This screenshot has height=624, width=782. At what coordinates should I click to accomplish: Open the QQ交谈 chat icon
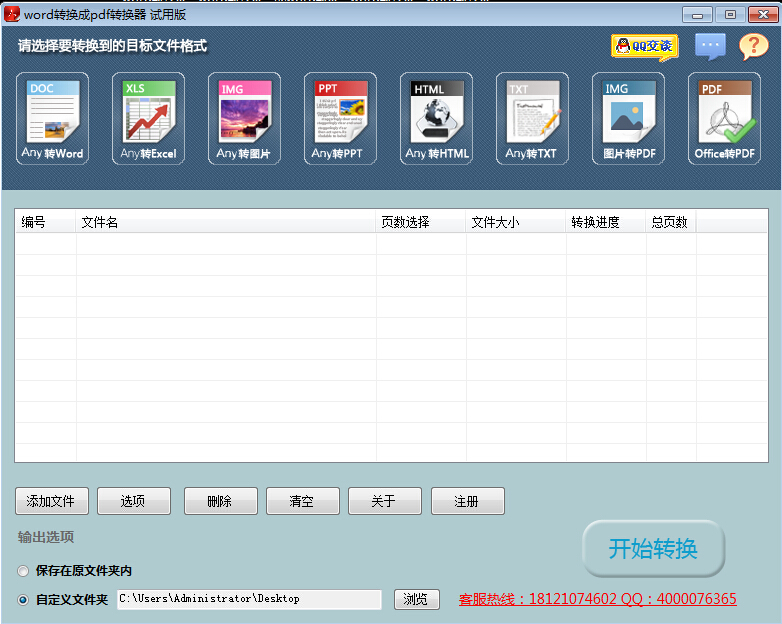click(x=644, y=46)
